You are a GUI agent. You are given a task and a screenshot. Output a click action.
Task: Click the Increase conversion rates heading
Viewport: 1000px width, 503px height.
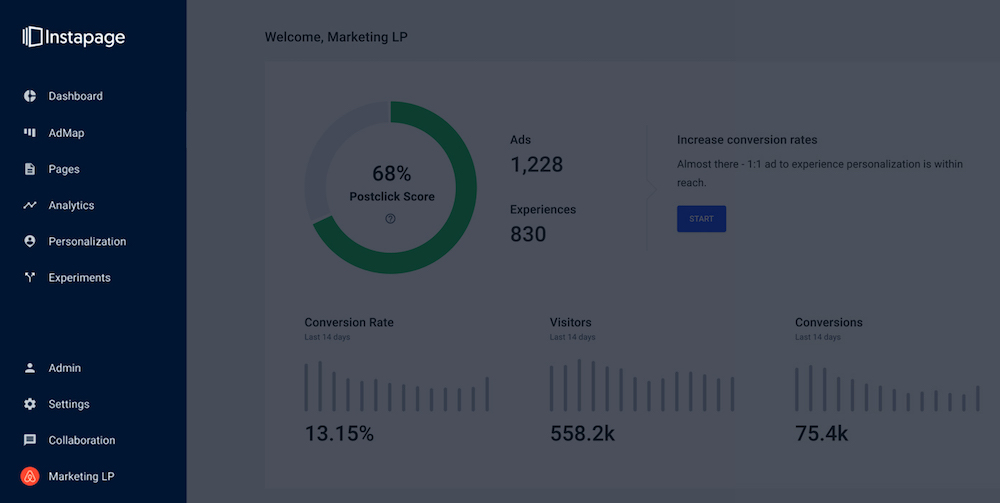(747, 140)
